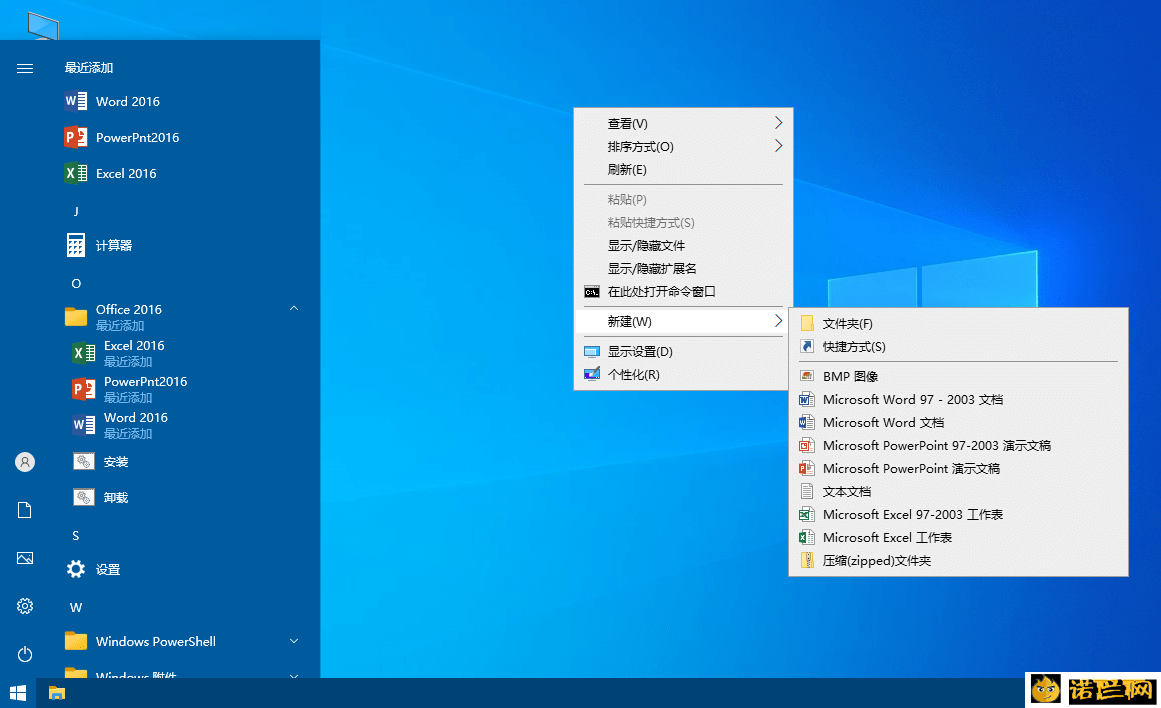The height and width of the screenshot is (708, 1161).
Task: Choose 在此处打开命令窗口
Action: (x=683, y=291)
